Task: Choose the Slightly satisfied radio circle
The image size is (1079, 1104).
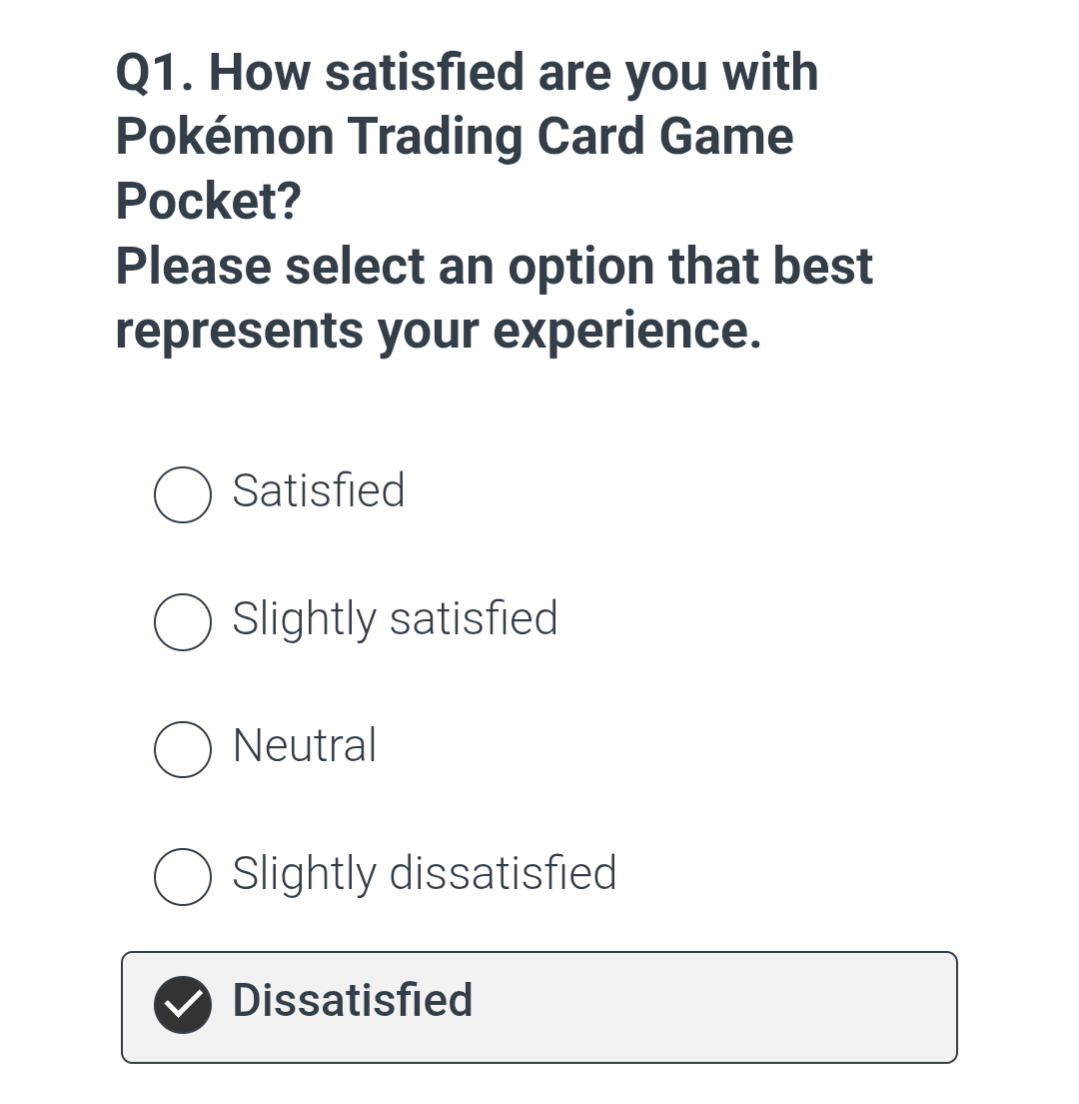Action: 182,622
